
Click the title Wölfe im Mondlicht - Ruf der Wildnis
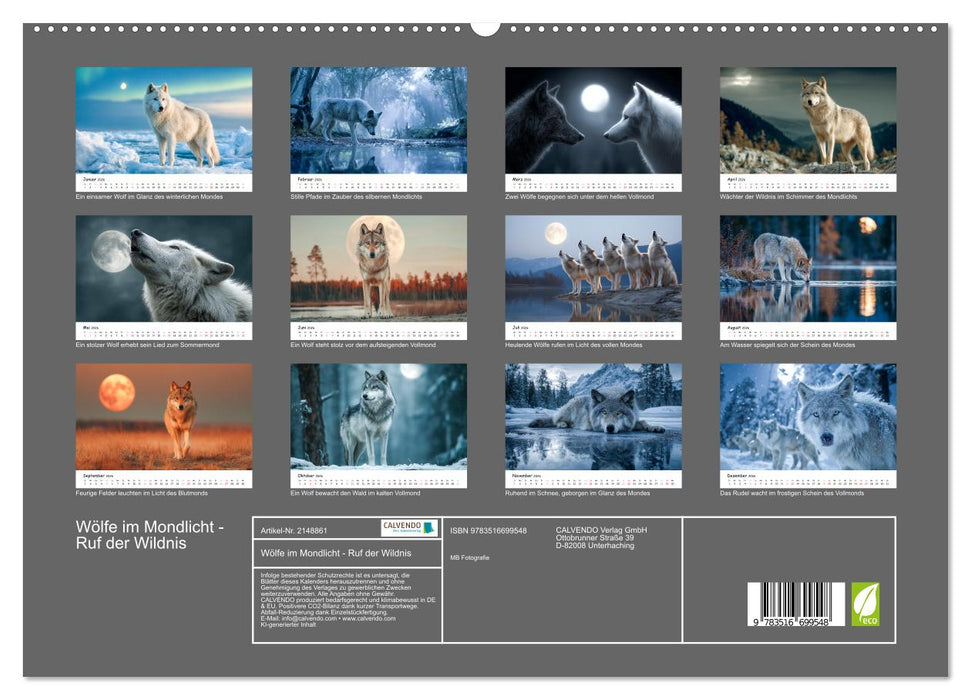[150, 532]
